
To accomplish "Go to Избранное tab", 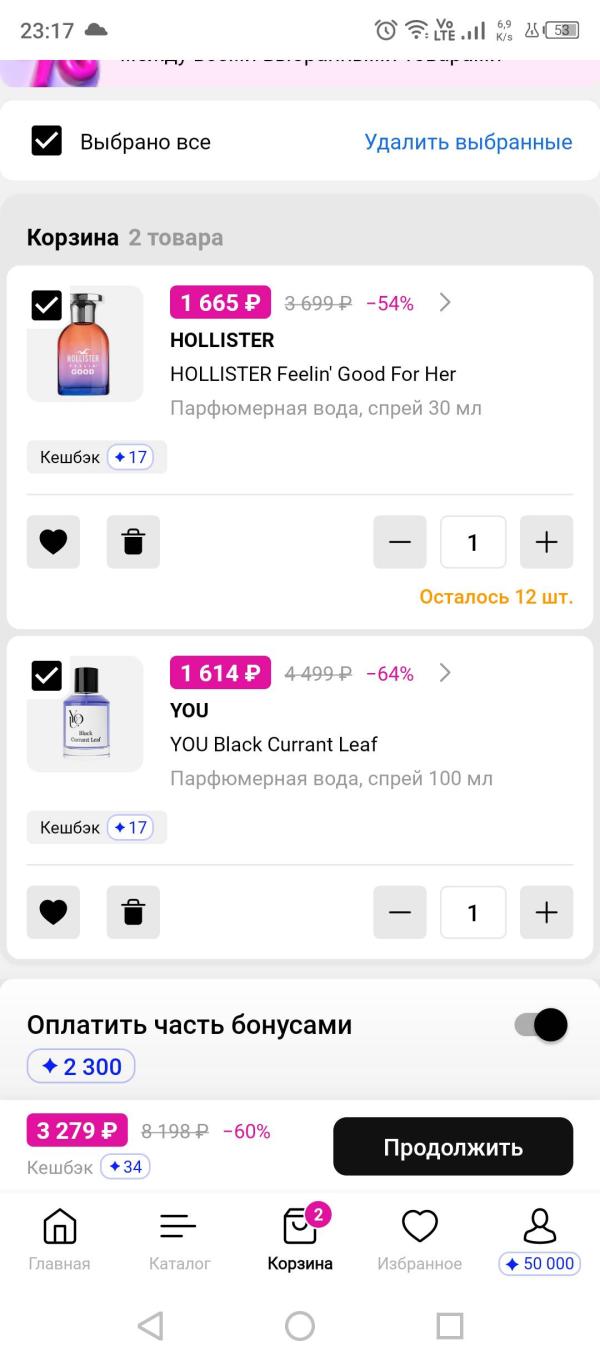I will 419,1240.
